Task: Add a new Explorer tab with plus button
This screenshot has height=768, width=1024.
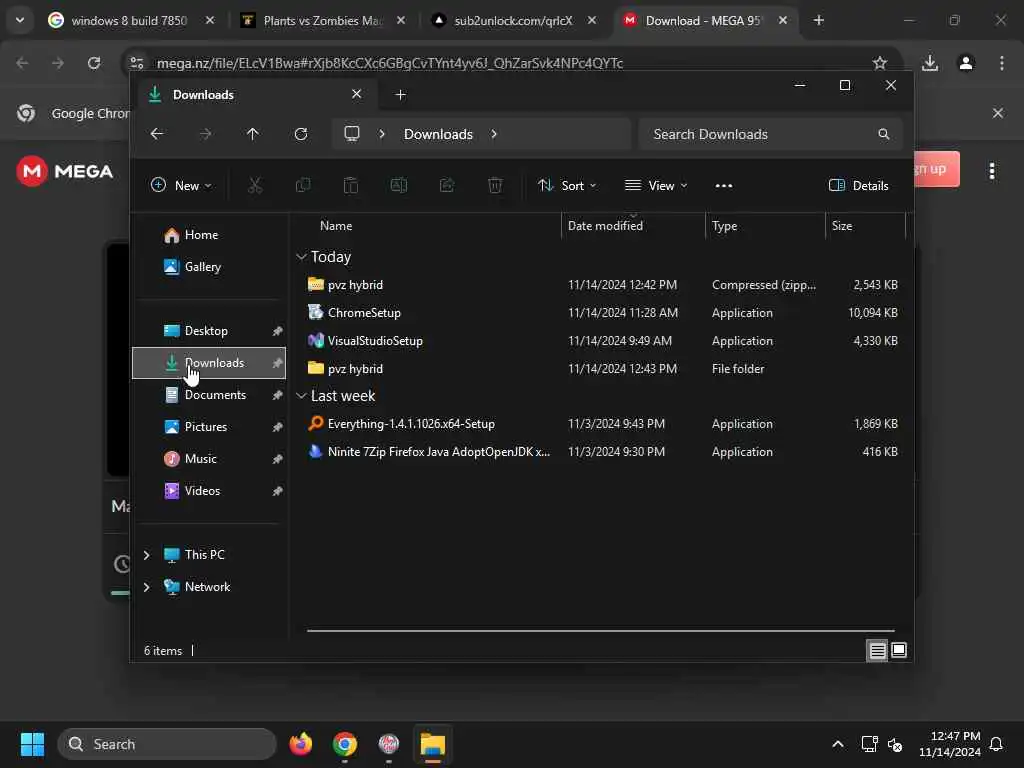Action: click(401, 95)
